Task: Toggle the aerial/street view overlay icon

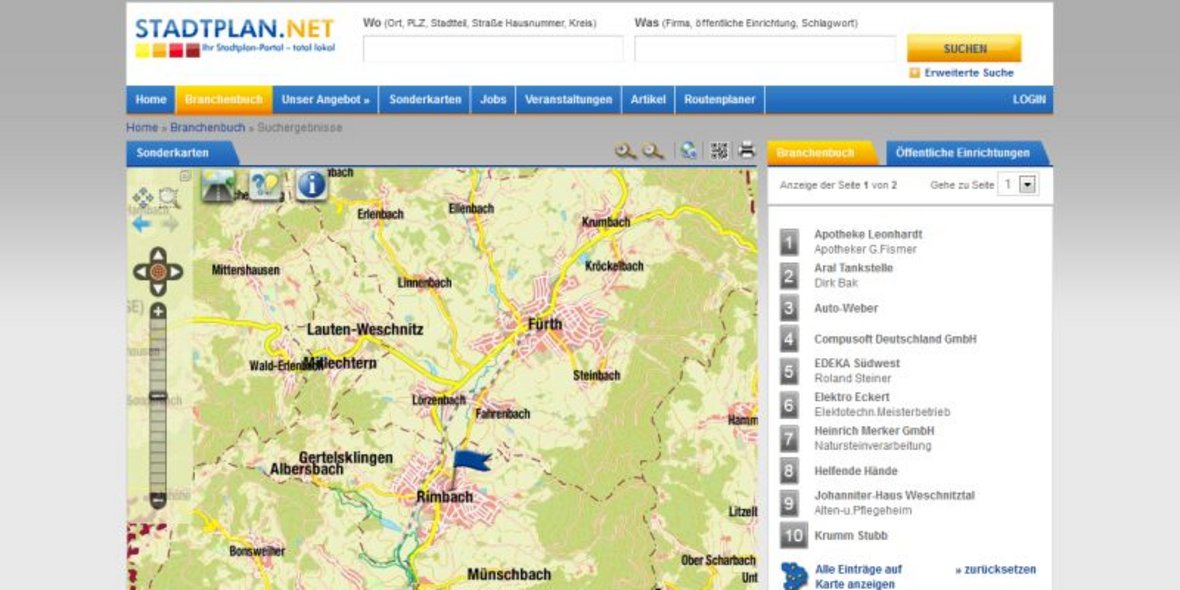Action: tap(216, 187)
